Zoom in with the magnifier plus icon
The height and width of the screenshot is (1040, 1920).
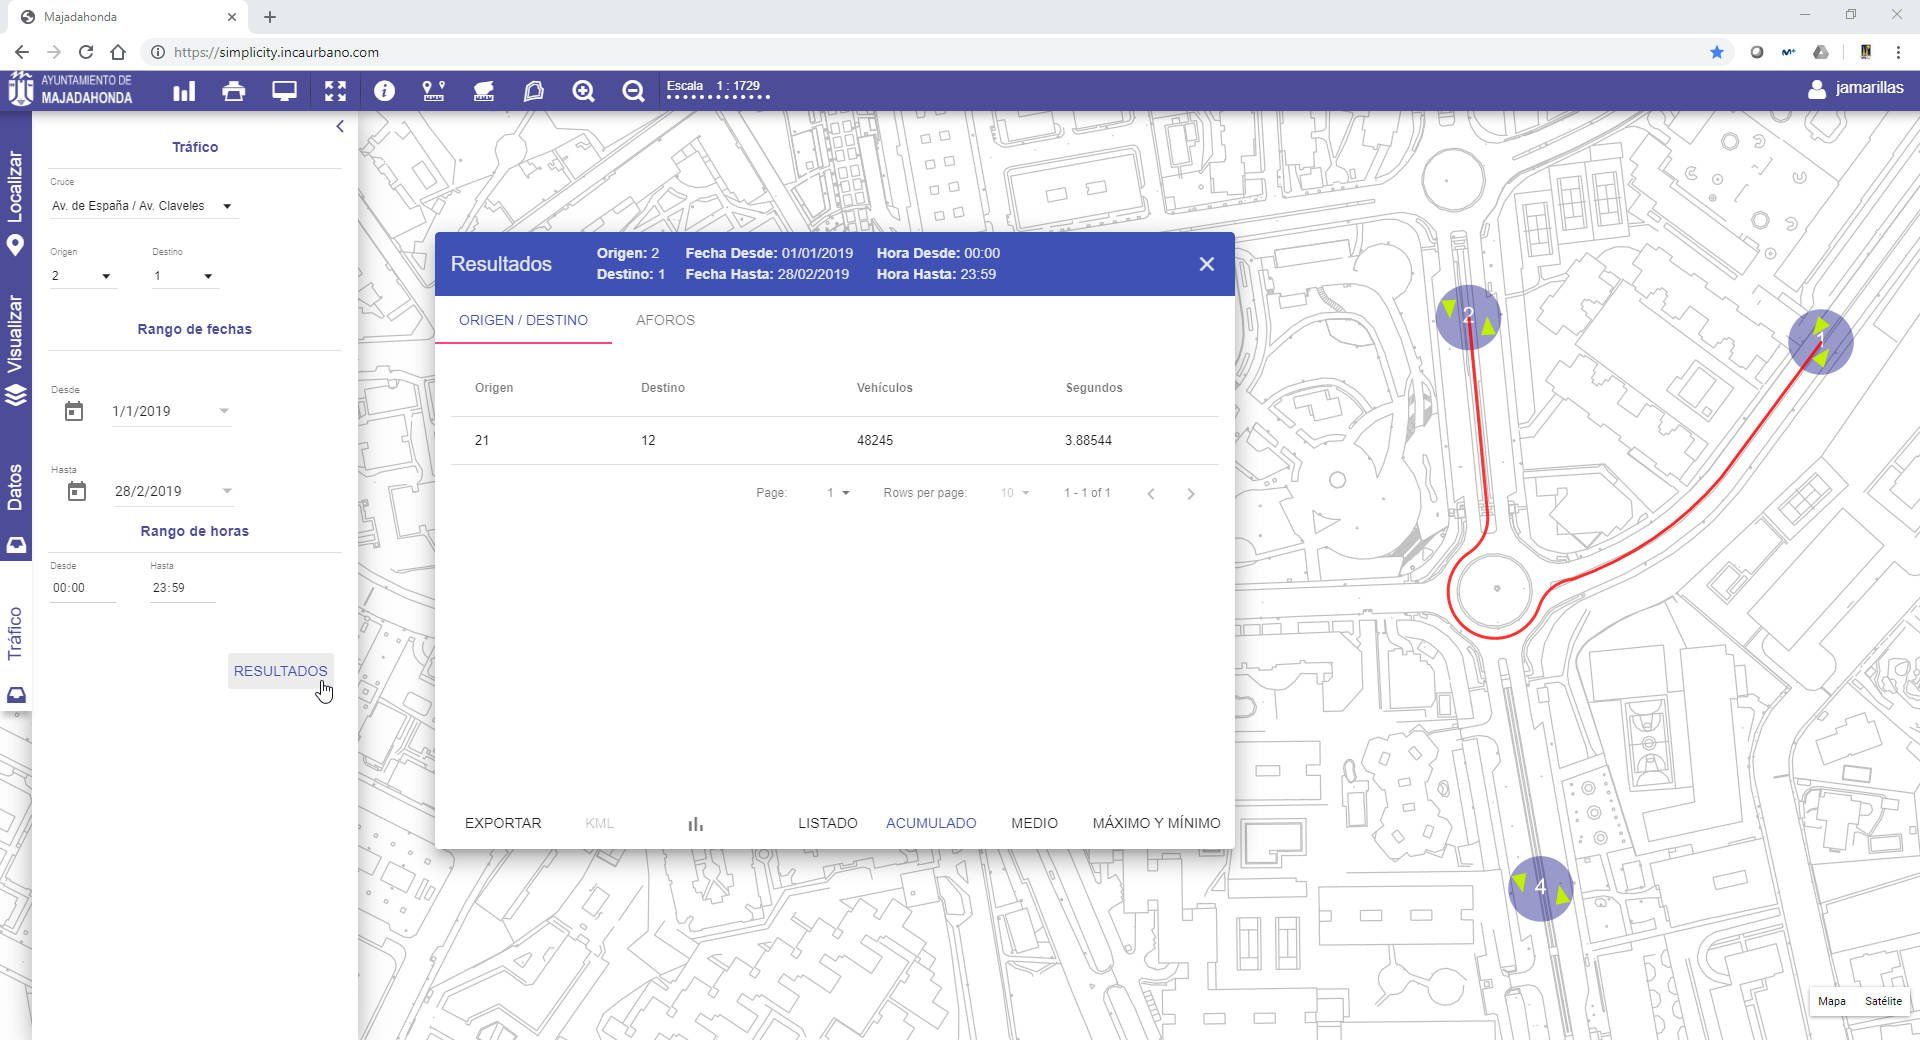coord(583,92)
